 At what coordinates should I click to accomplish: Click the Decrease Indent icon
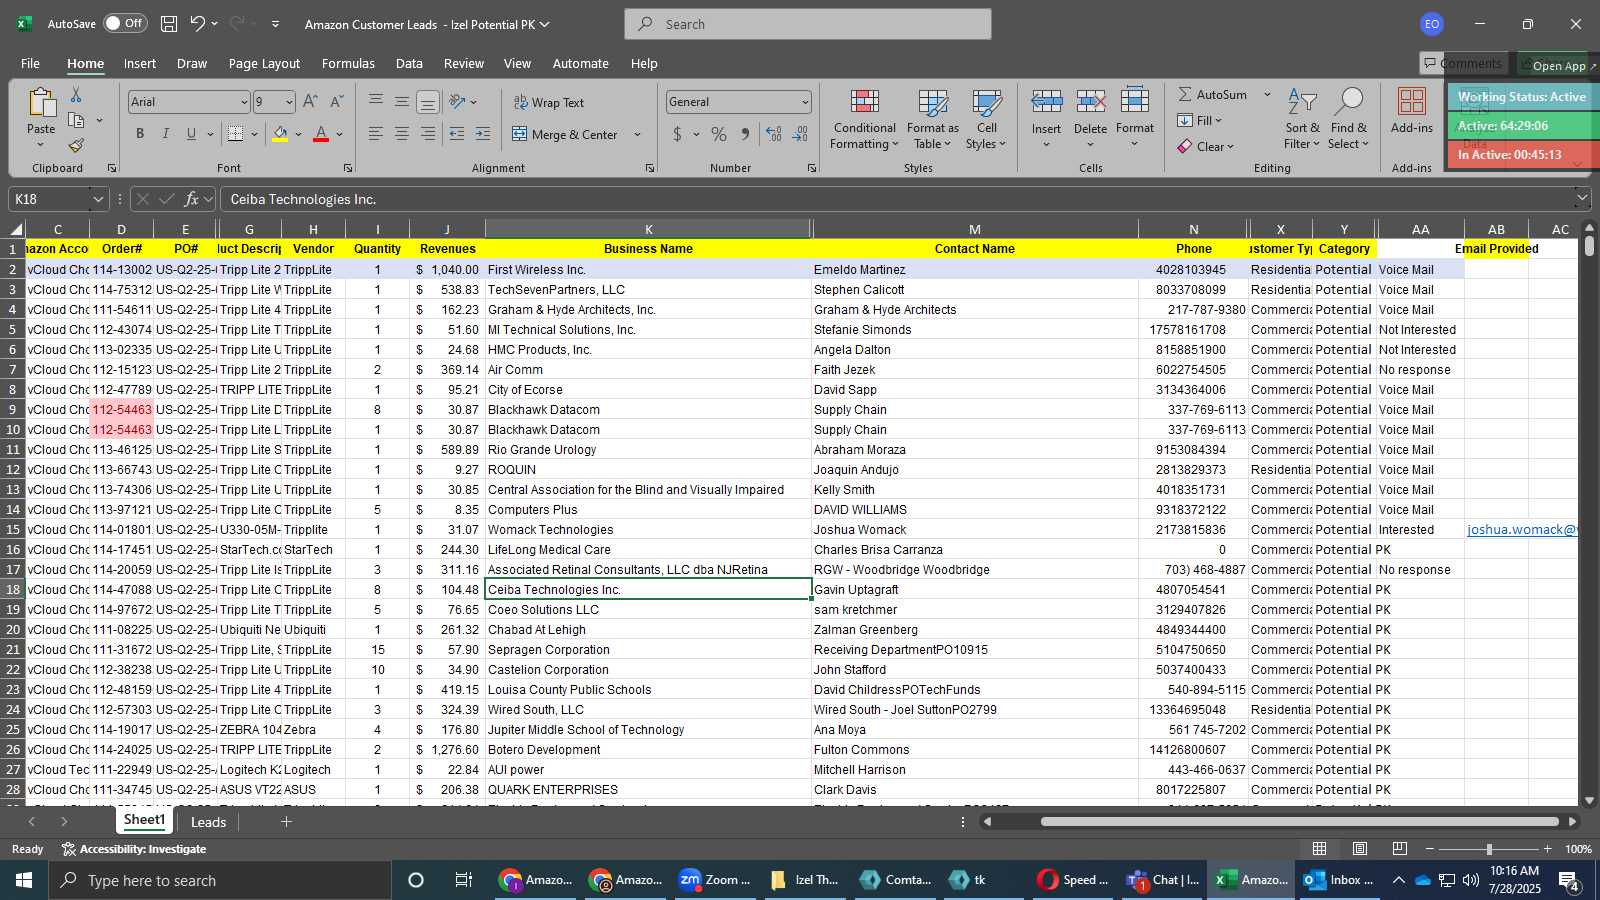[x=457, y=134]
